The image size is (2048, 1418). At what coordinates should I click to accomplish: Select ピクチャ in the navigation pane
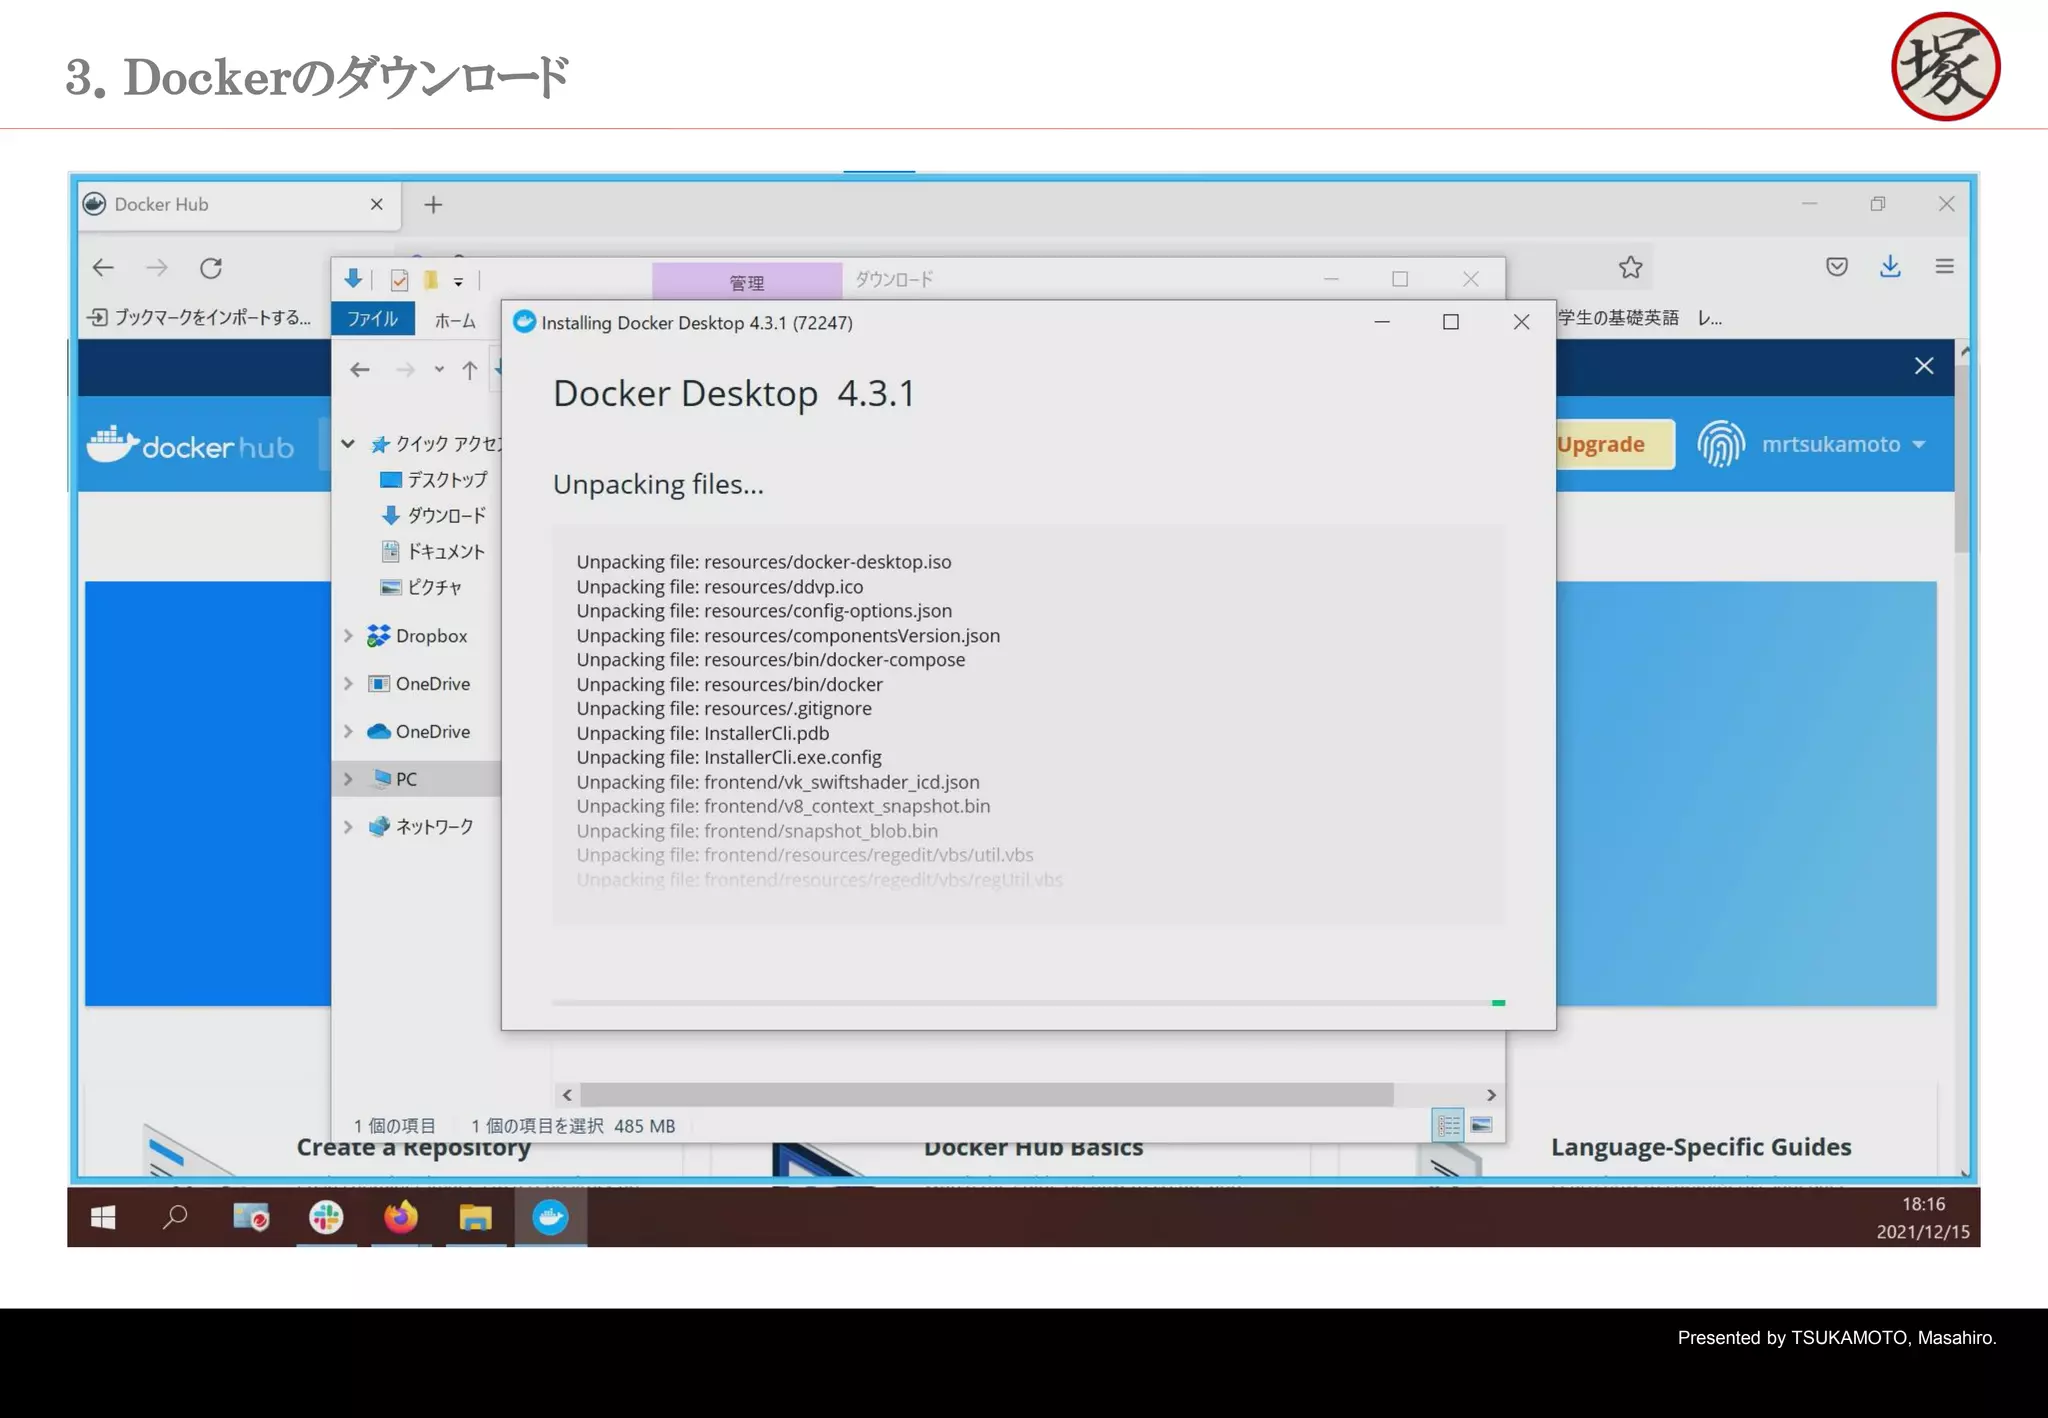click(421, 588)
